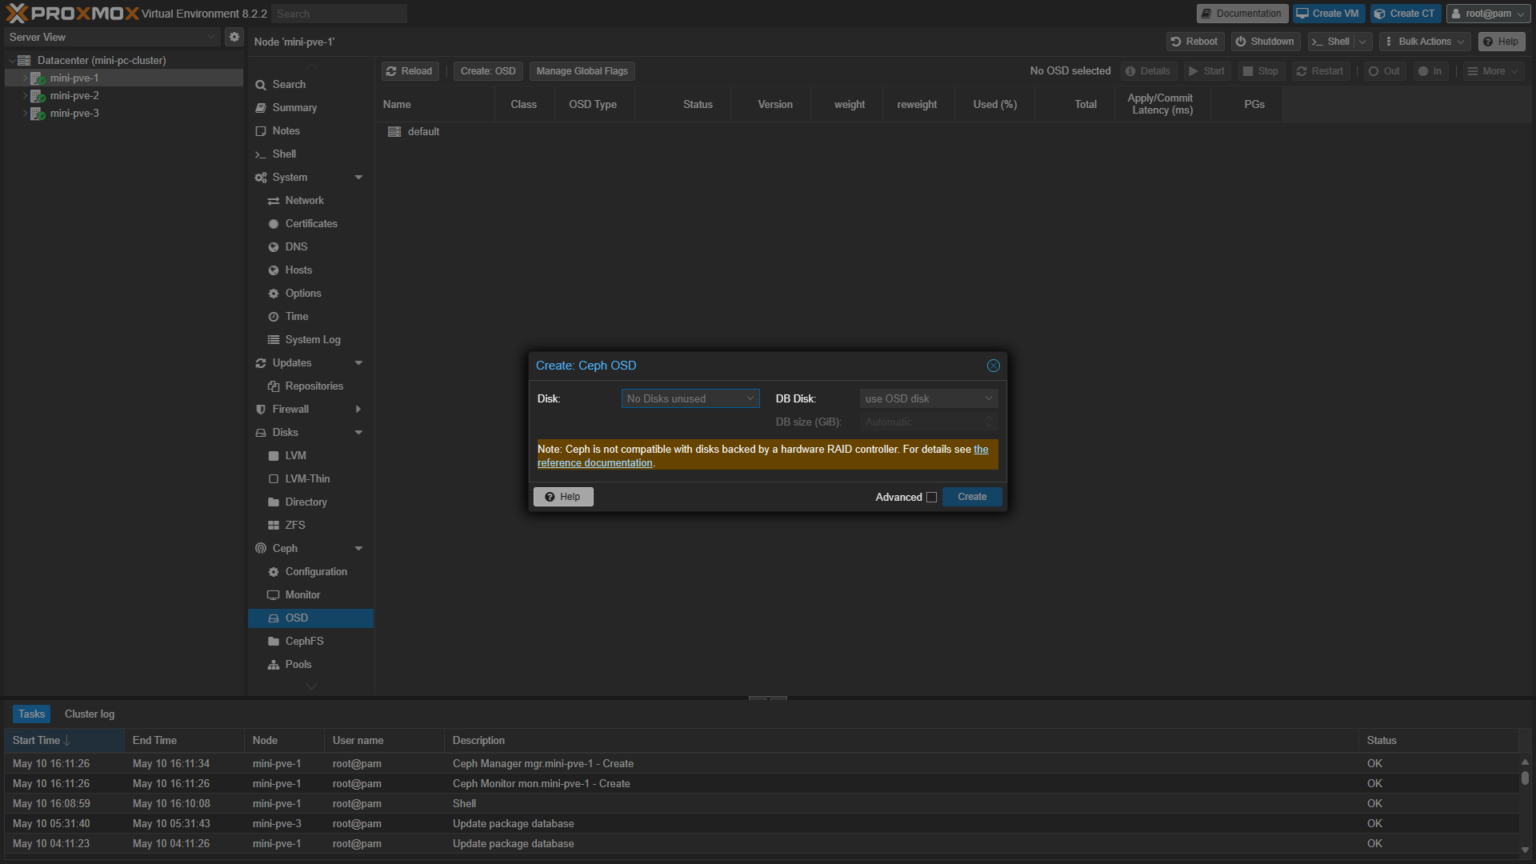Open the CephFS sidebar item
1536x864 pixels.
(304, 641)
